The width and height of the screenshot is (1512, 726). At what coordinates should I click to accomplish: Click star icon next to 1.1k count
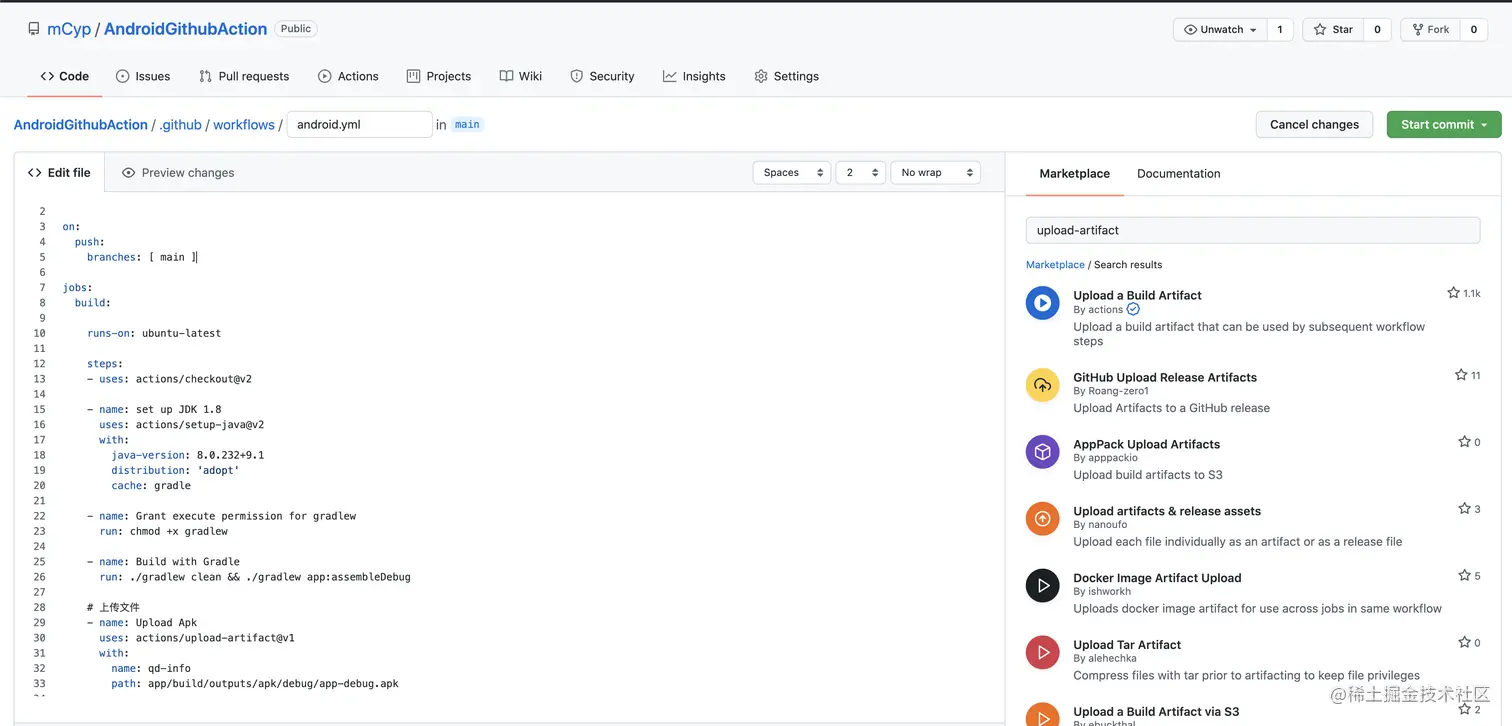click(x=1453, y=293)
